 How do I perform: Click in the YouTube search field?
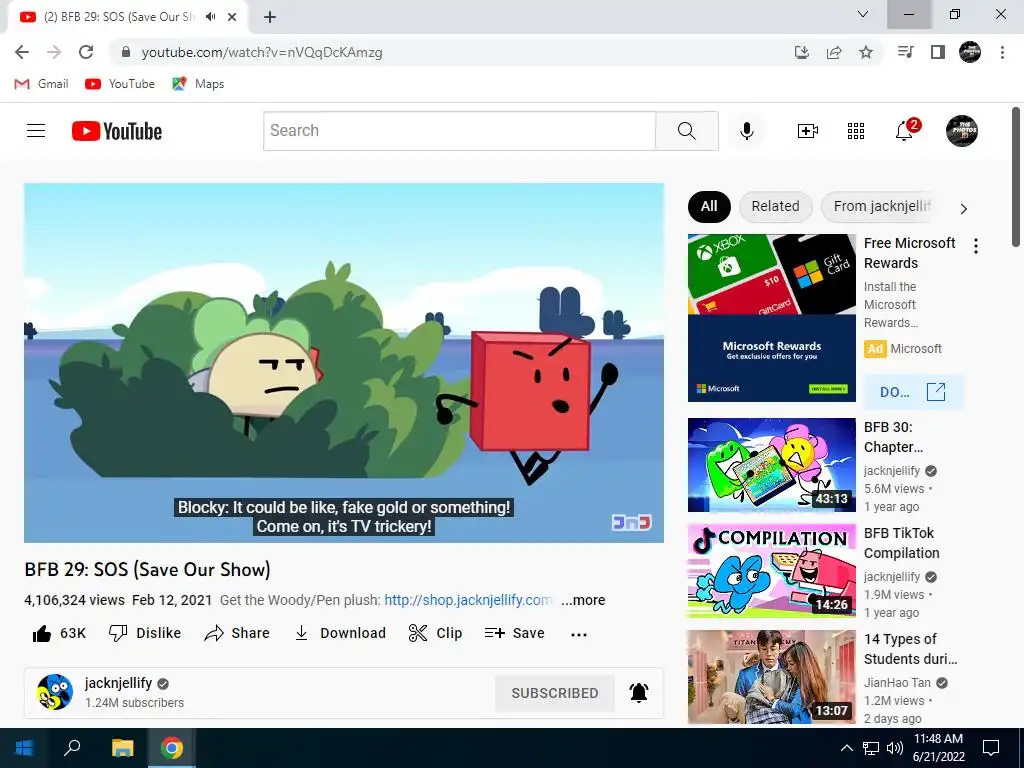[459, 131]
